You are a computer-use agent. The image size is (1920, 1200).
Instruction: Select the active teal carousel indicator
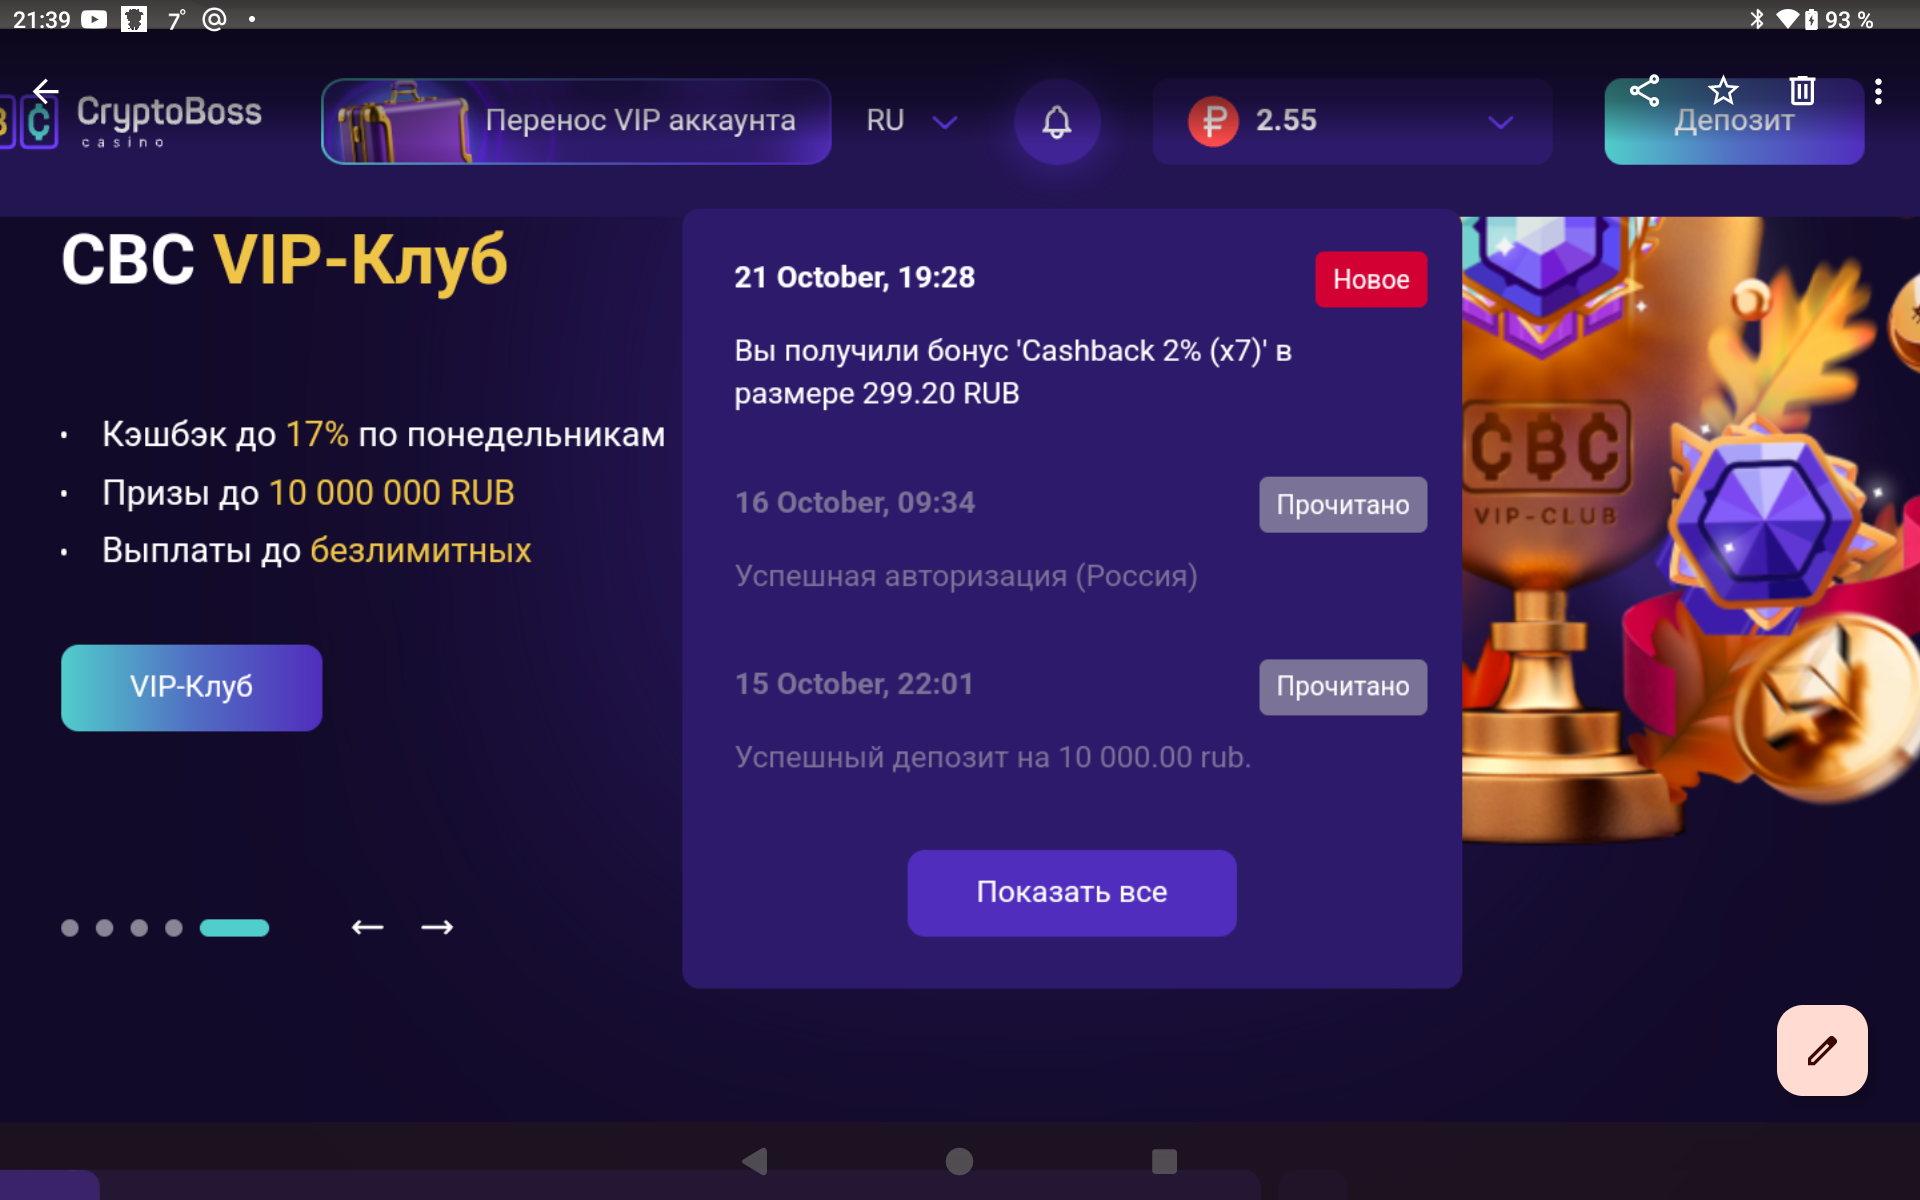(x=234, y=928)
